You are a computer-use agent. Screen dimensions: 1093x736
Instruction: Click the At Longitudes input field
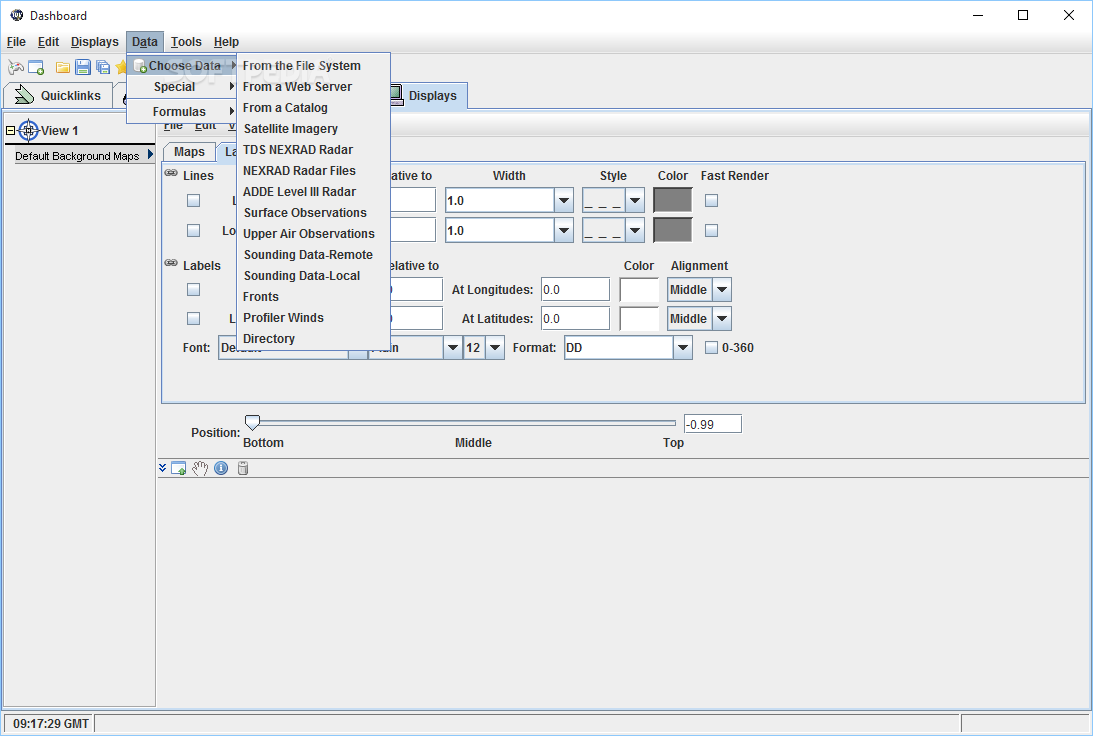(575, 289)
